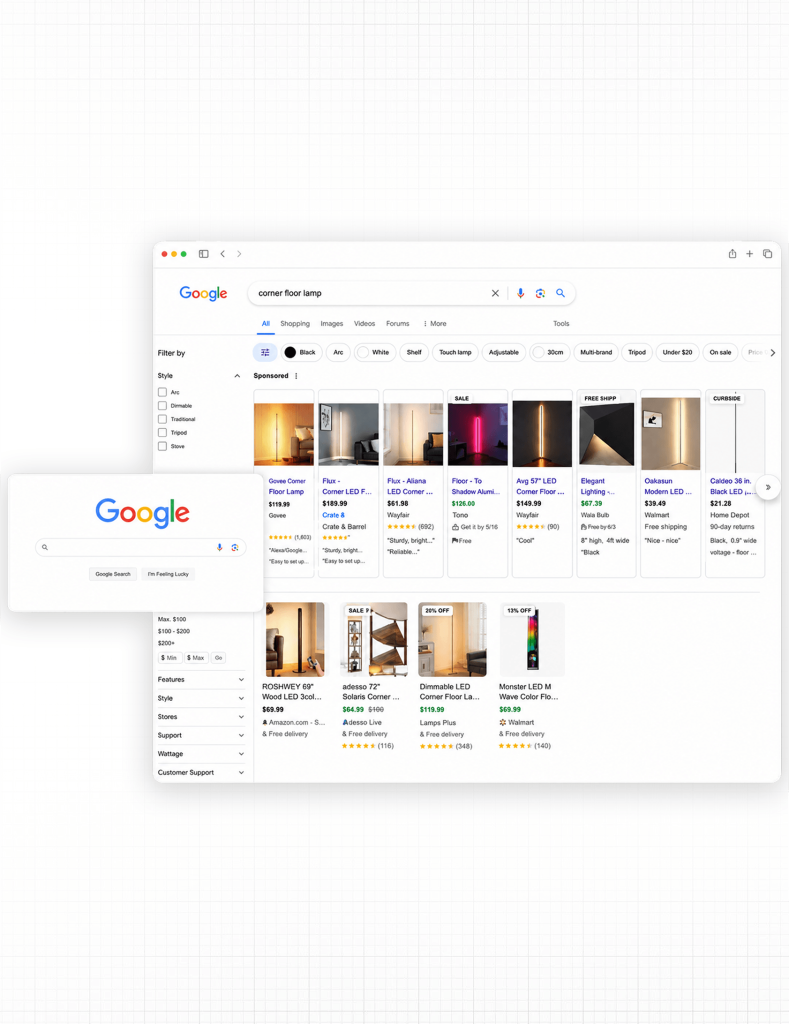Open the browser share icon
789x1024 pixels.
tap(732, 253)
